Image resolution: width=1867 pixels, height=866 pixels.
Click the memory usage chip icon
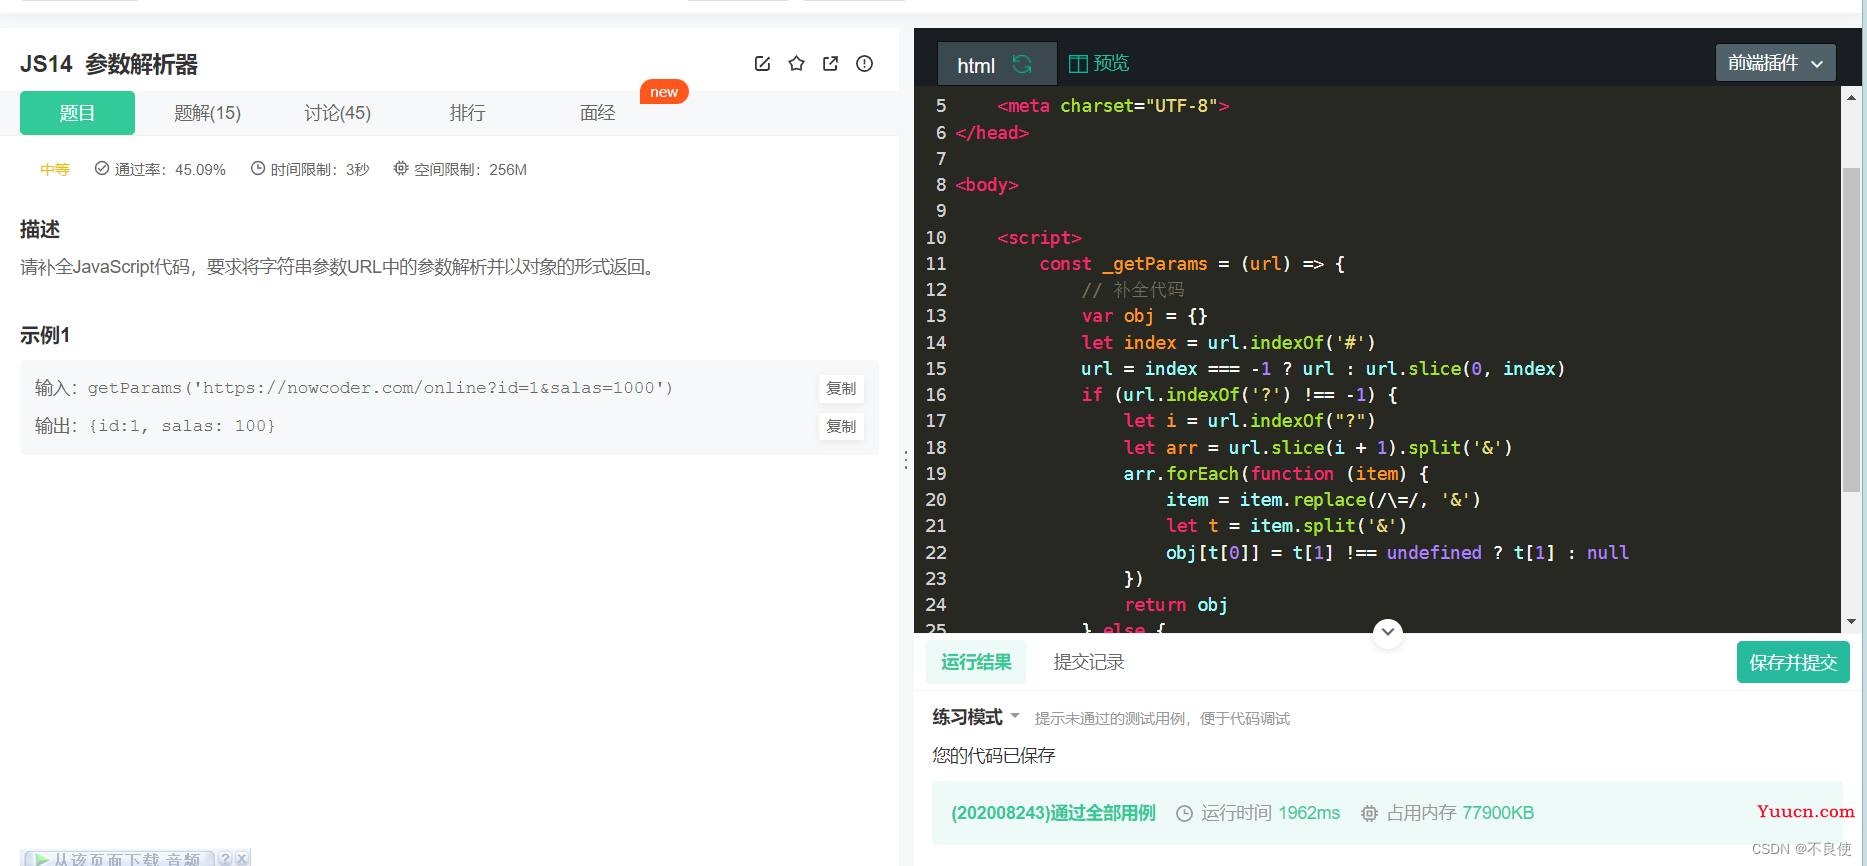(x=1369, y=814)
